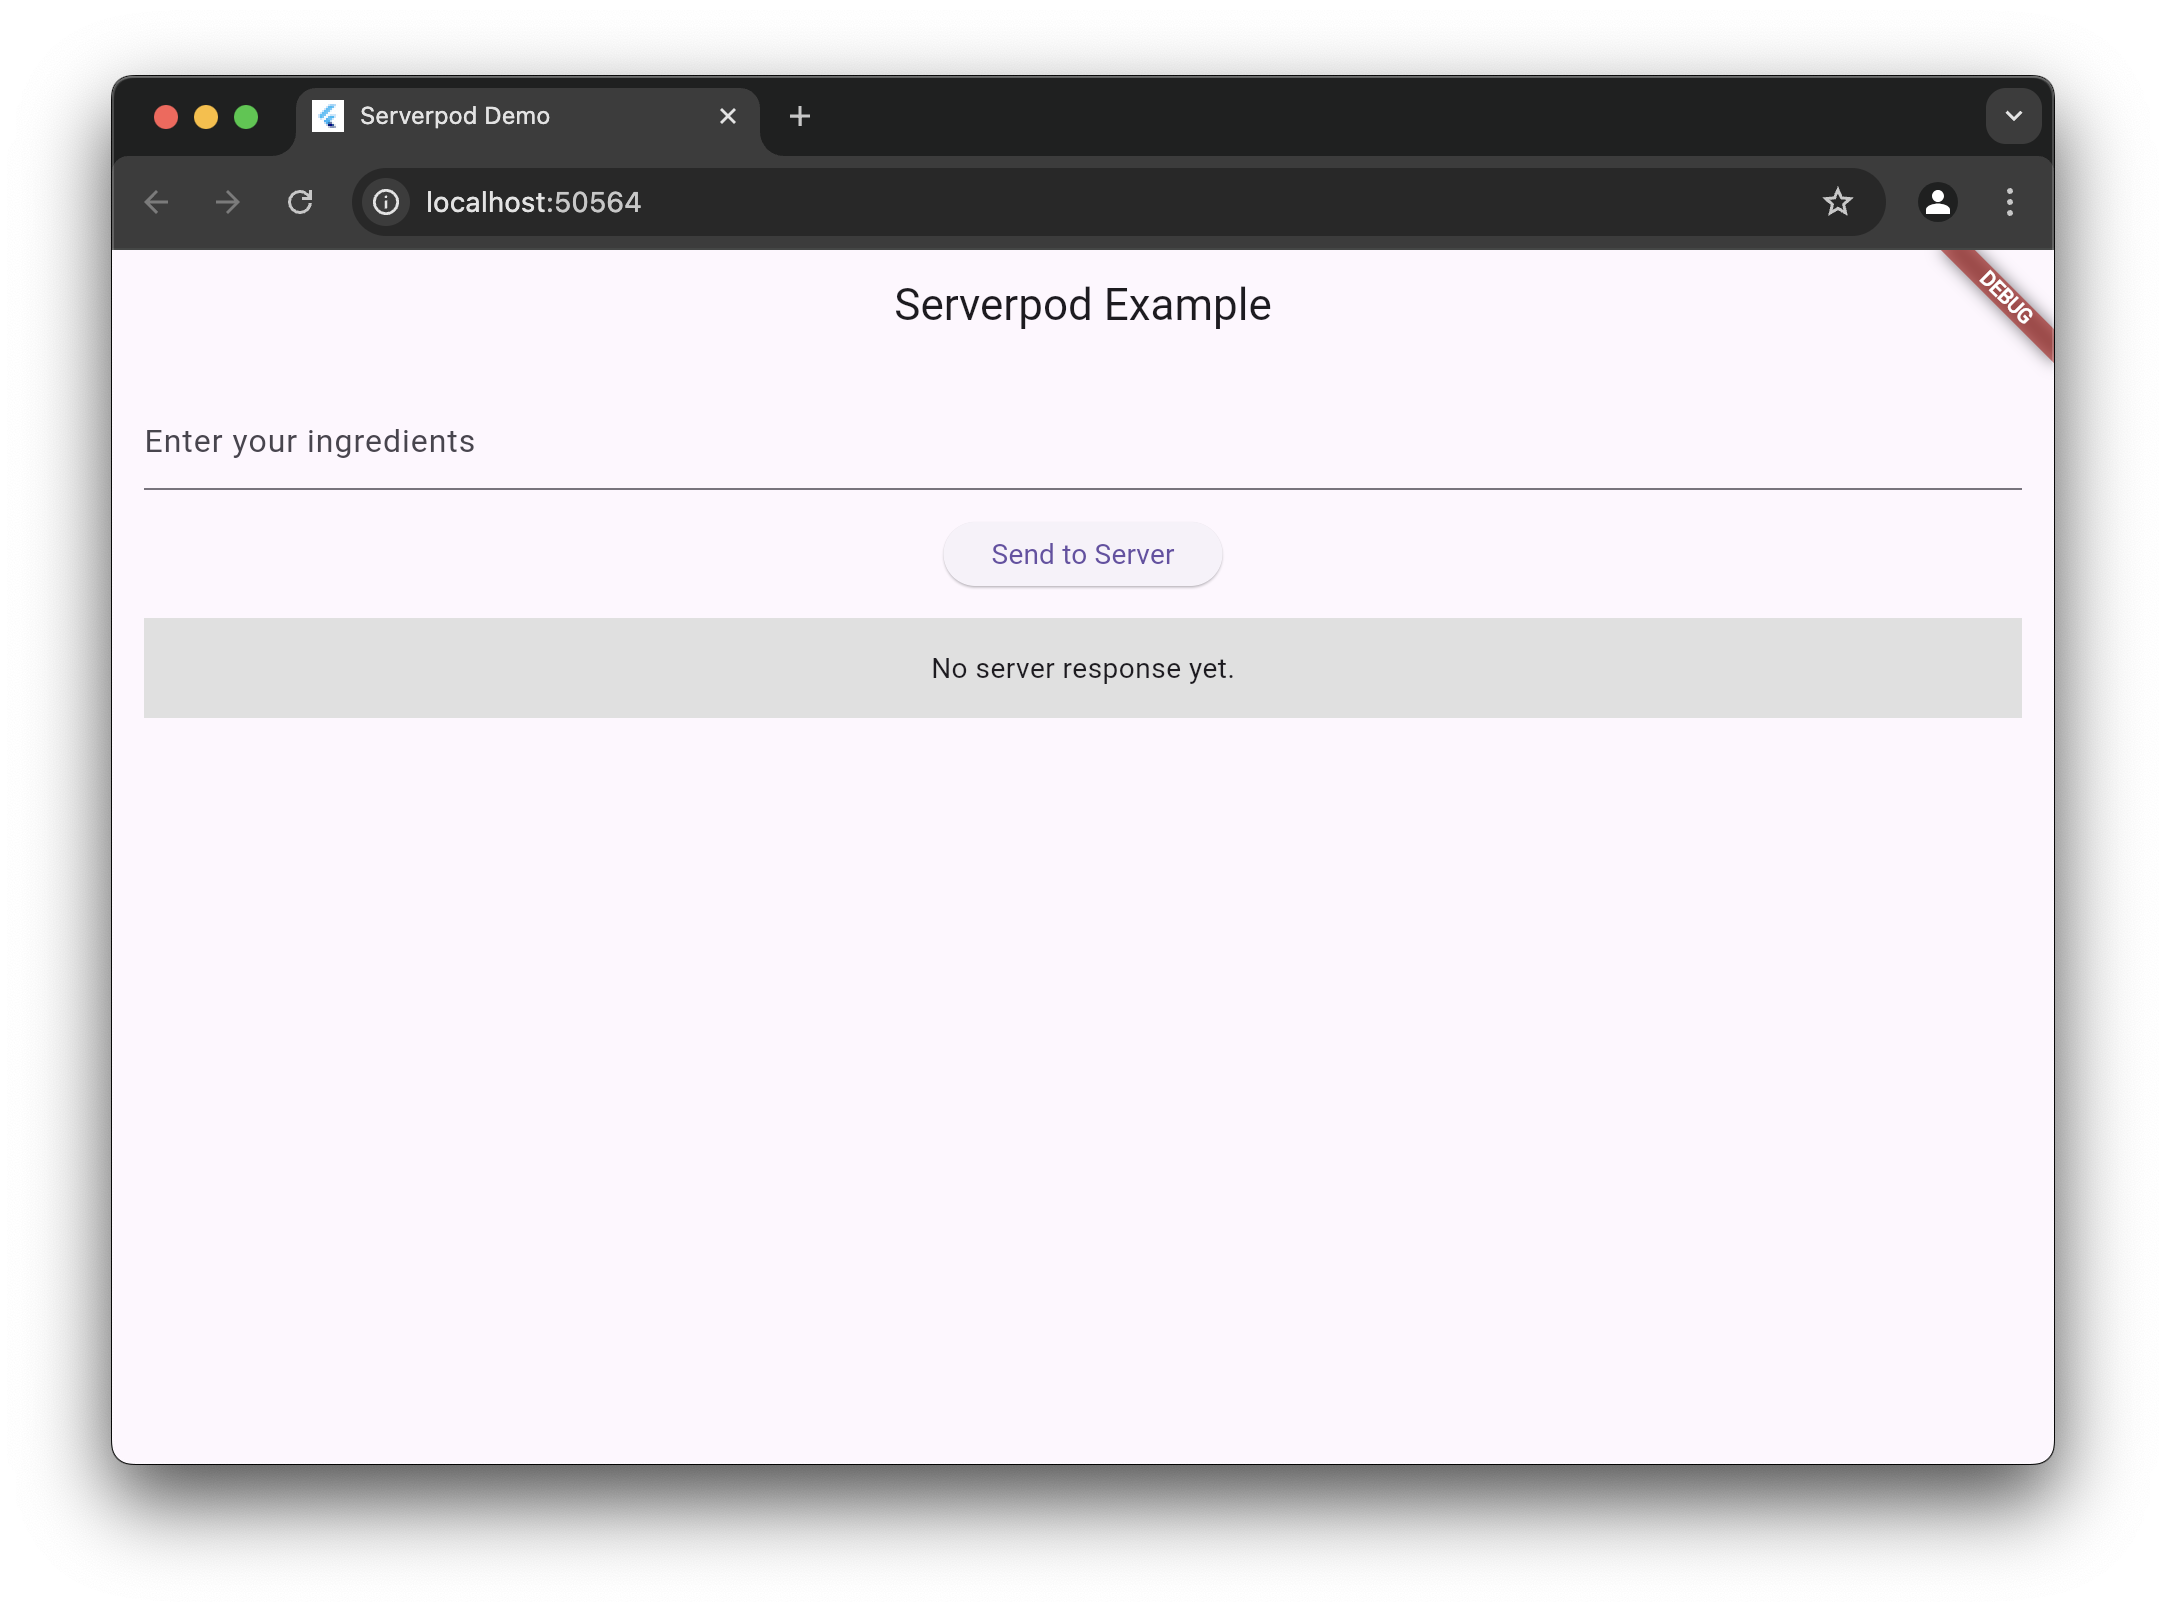The width and height of the screenshot is (2166, 1612).
Task: Close the Serverpod Demo tab
Action: point(728,116)
